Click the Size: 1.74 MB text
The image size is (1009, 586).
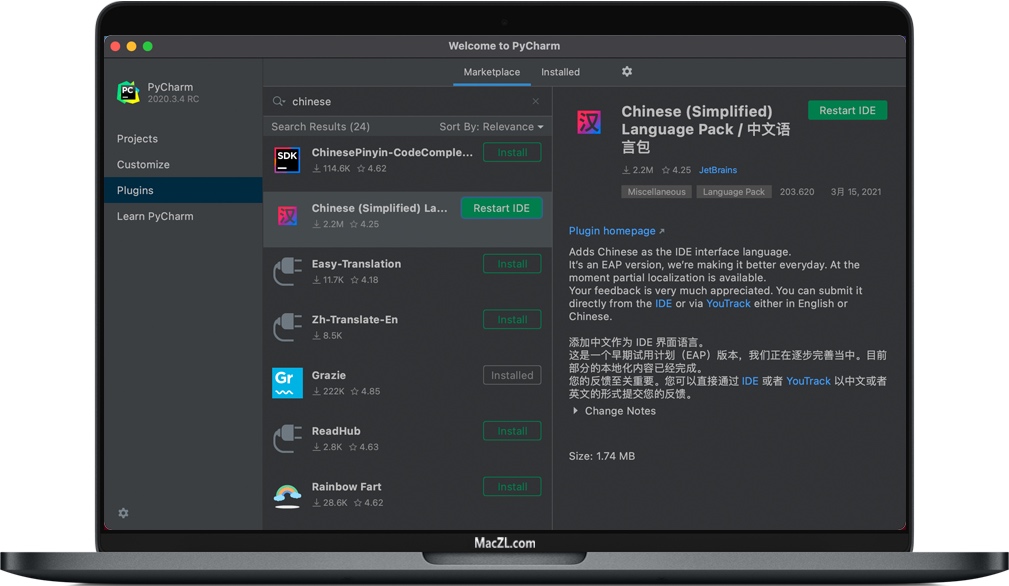[x=602, y=456]
